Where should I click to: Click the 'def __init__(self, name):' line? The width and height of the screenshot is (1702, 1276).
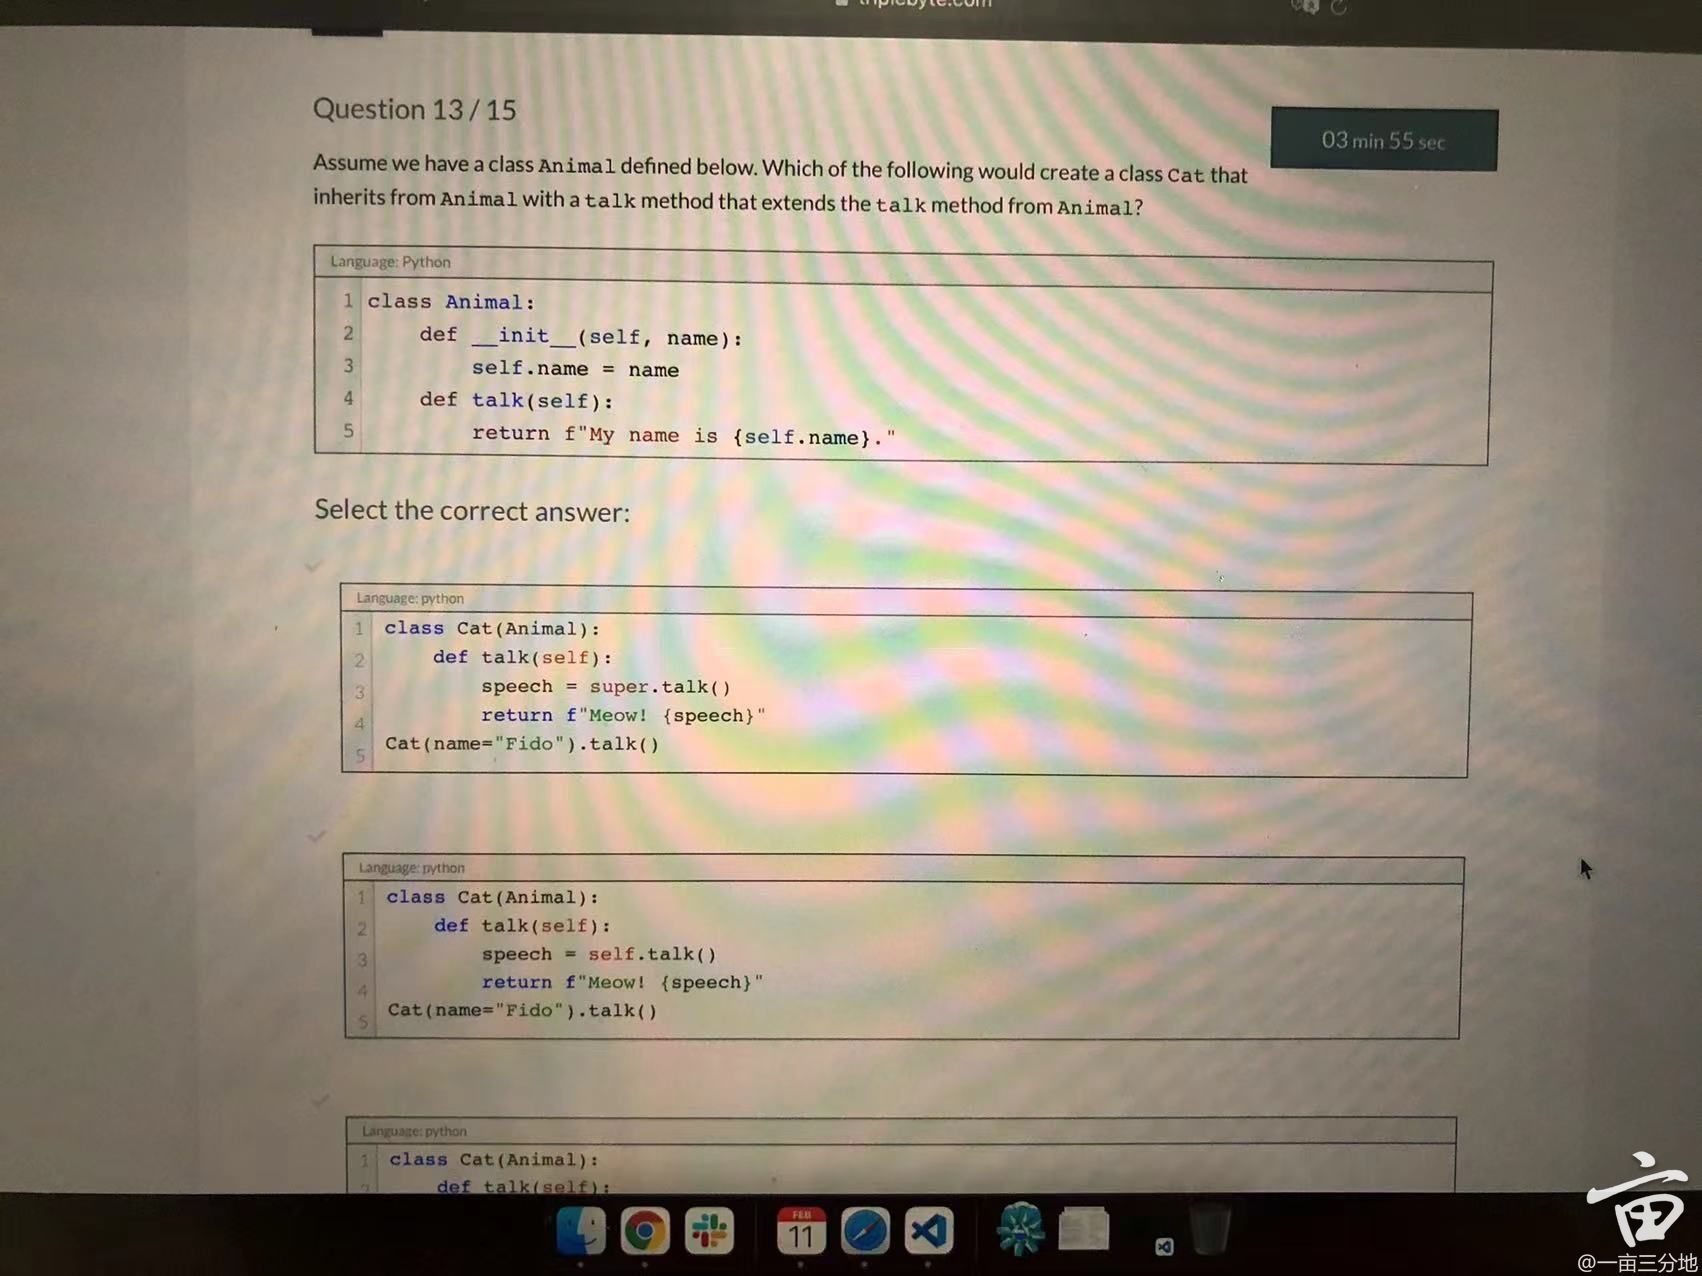tap(581, 337)
